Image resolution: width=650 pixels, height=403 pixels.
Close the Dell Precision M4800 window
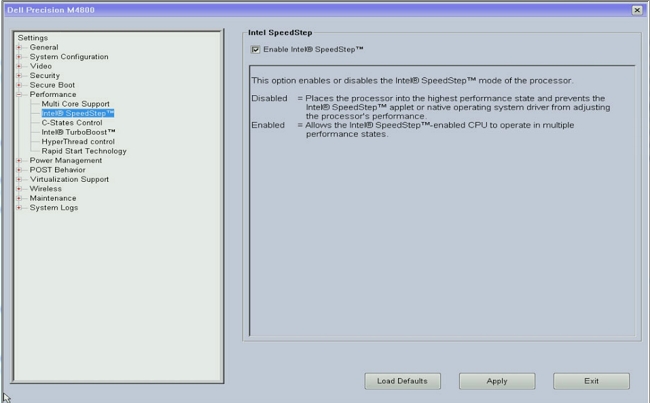[x=637, y=10]
